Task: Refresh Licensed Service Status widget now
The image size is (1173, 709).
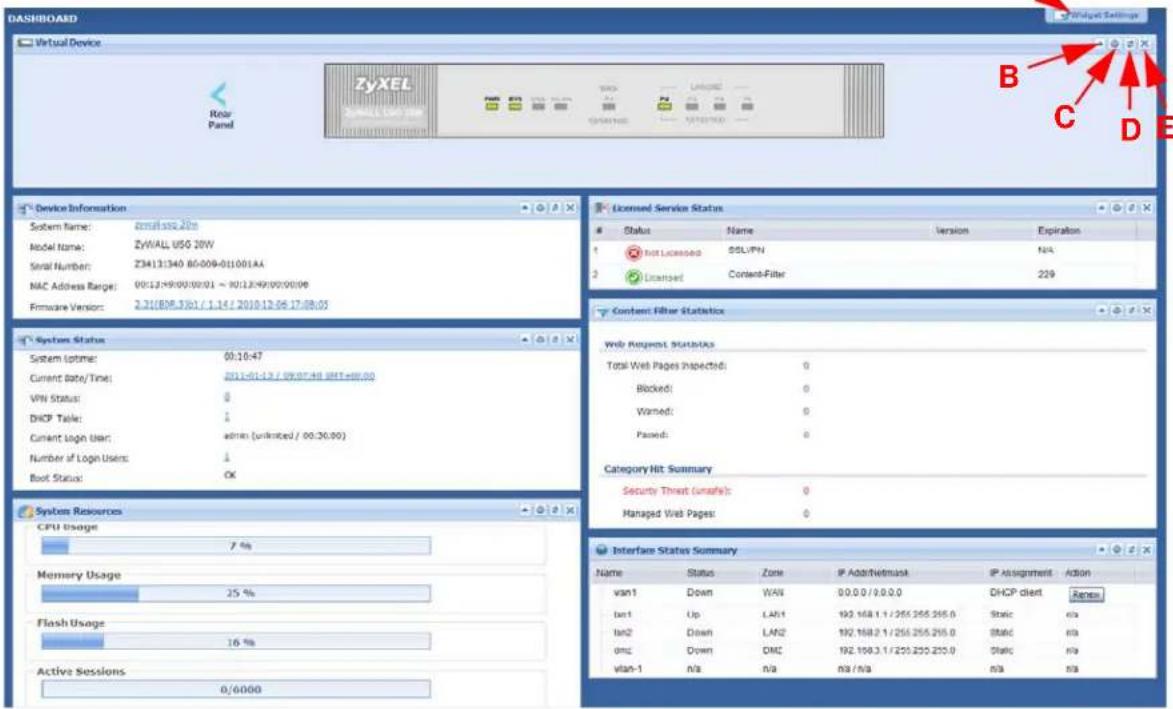Action: coord(1131,208)
